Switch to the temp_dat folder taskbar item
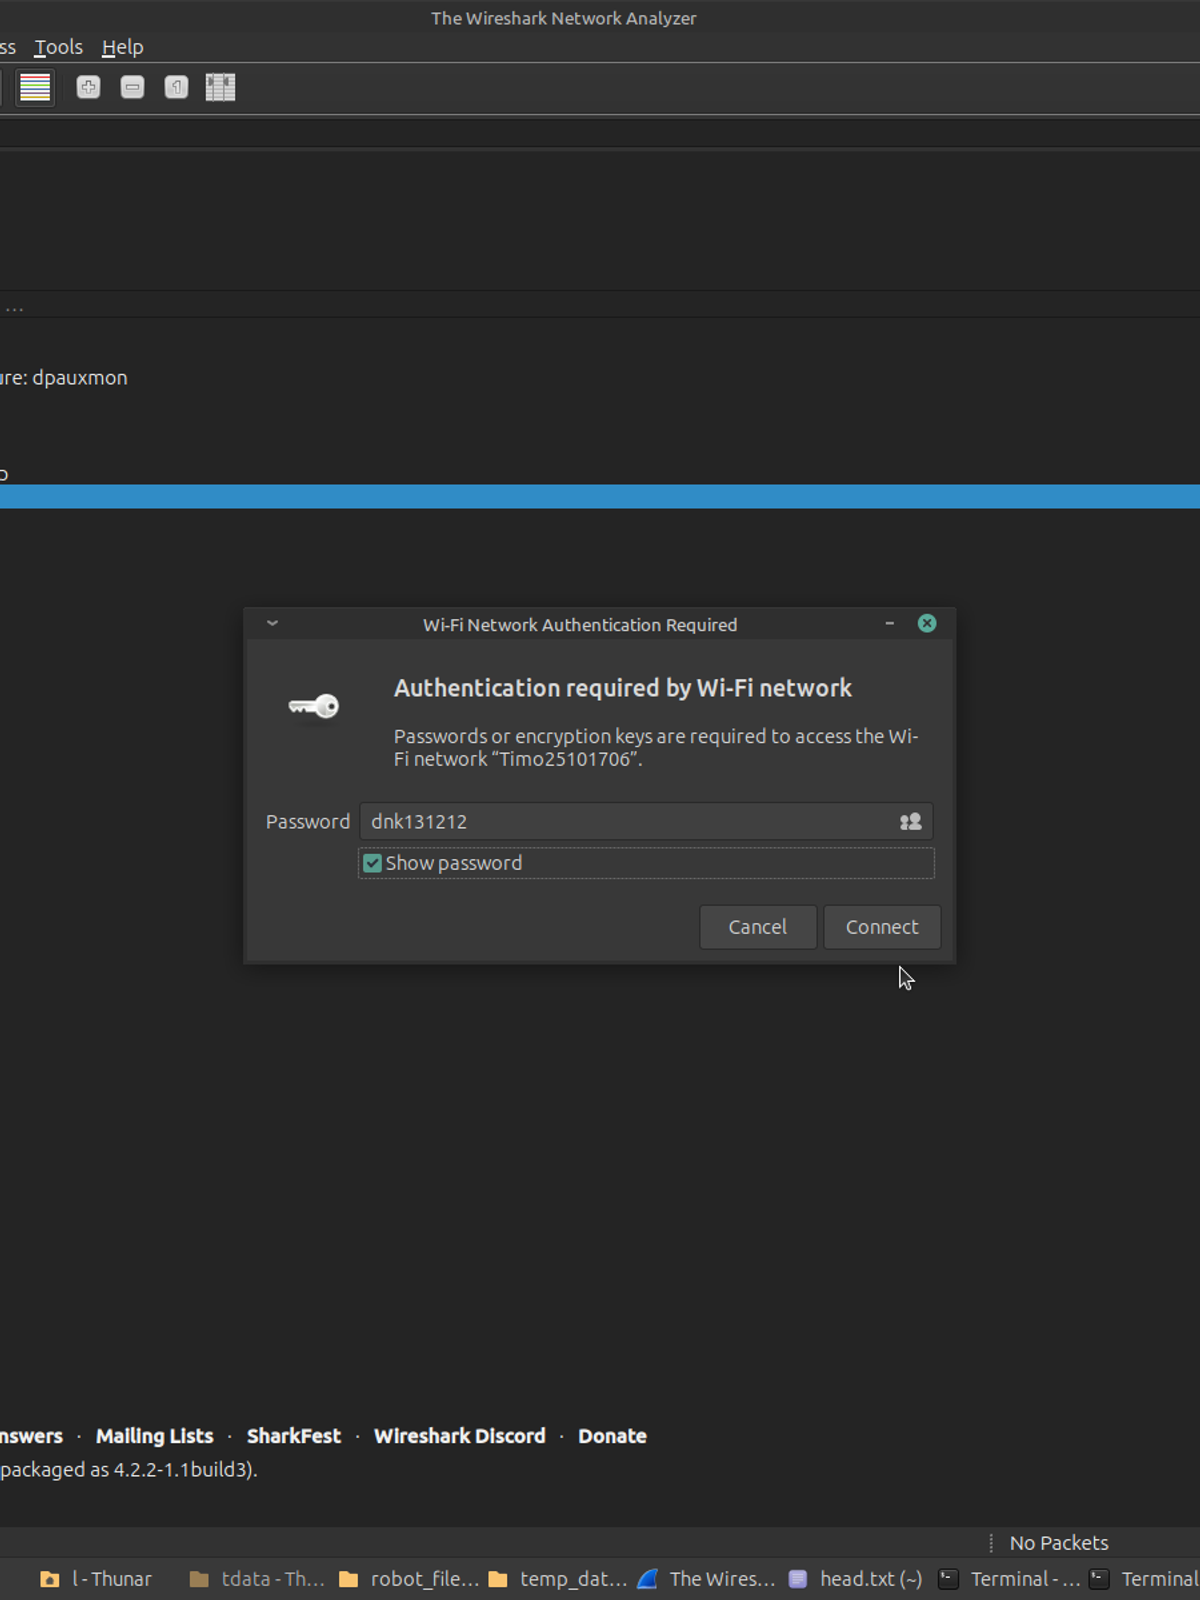1200x1600 pixels. pyautogui.click(x=557, y=1579)
